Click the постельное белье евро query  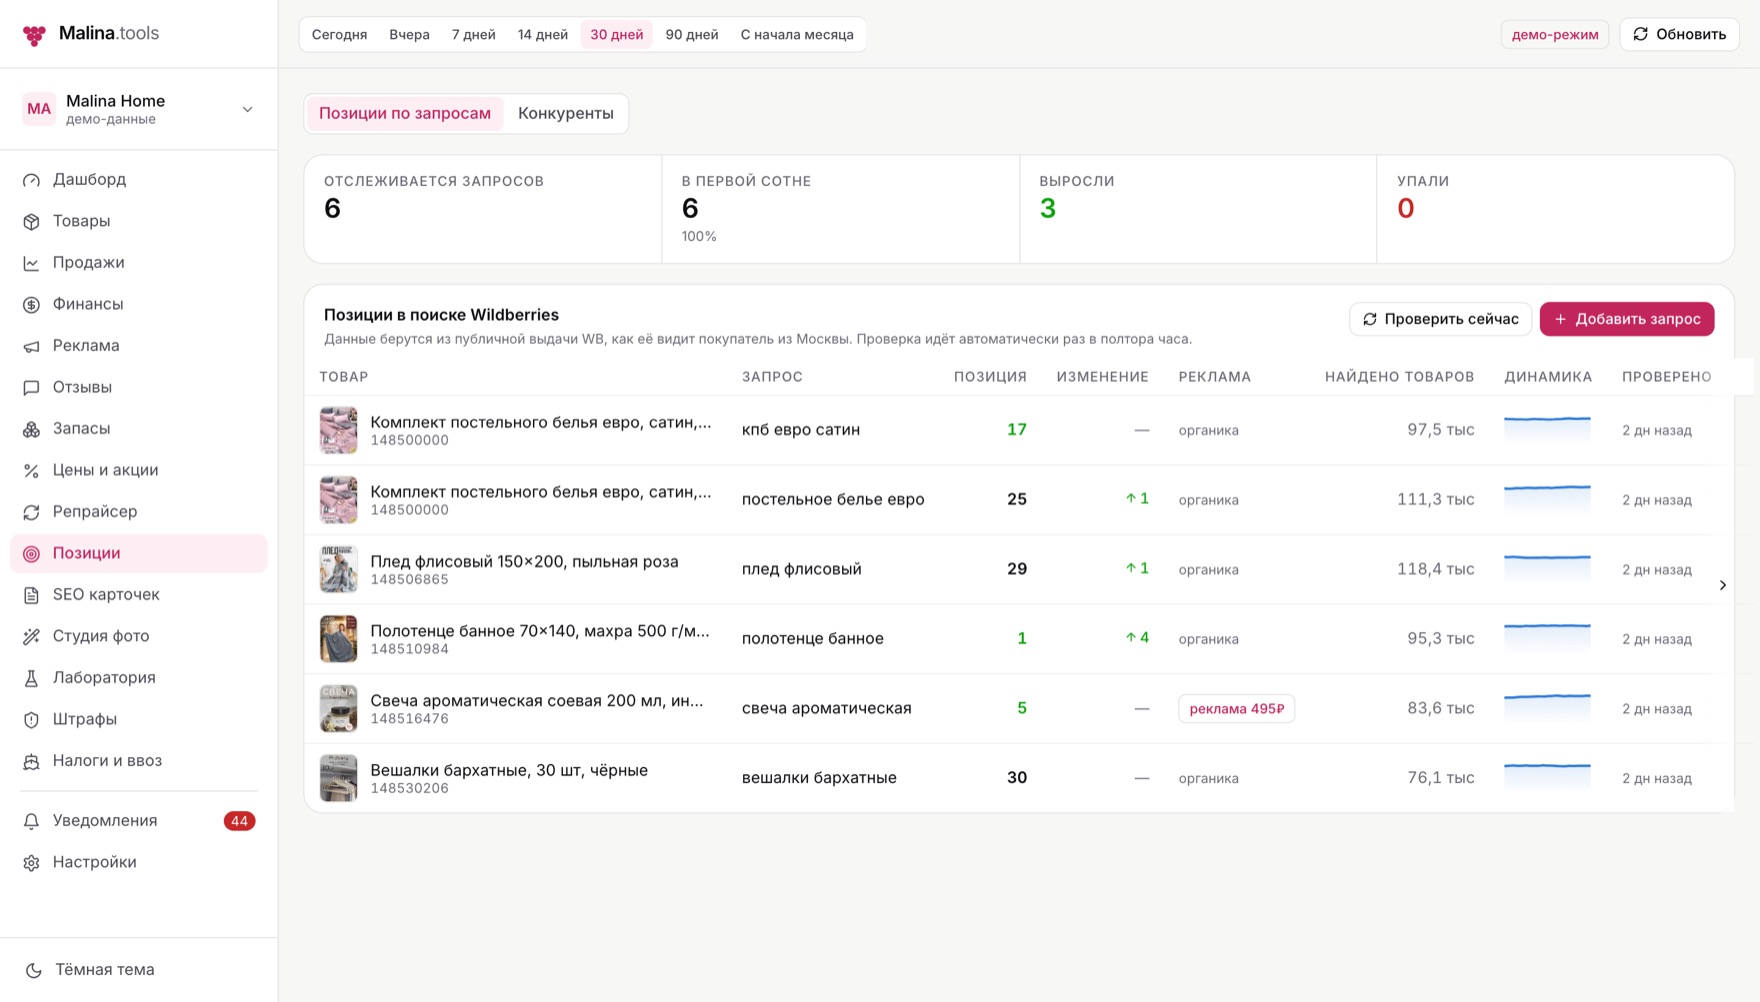click(x=833, y=500)
